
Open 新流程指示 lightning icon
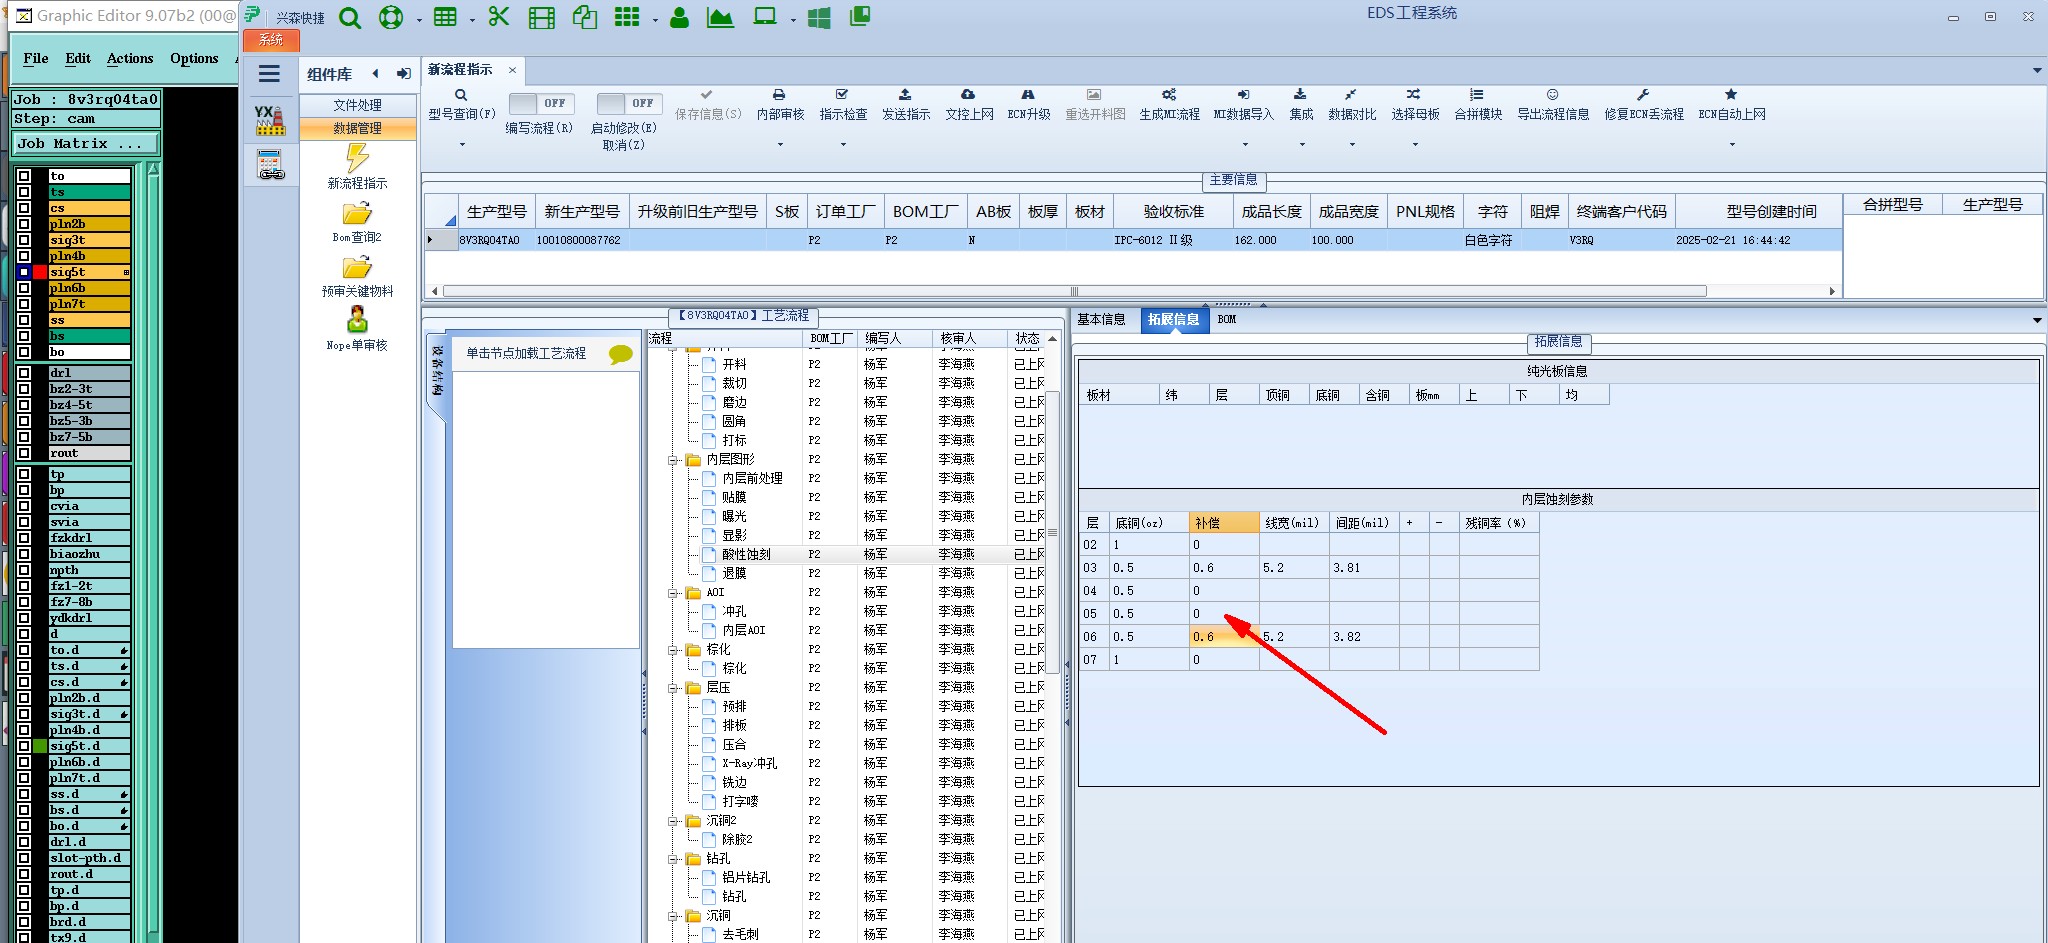tap(357, 158)
